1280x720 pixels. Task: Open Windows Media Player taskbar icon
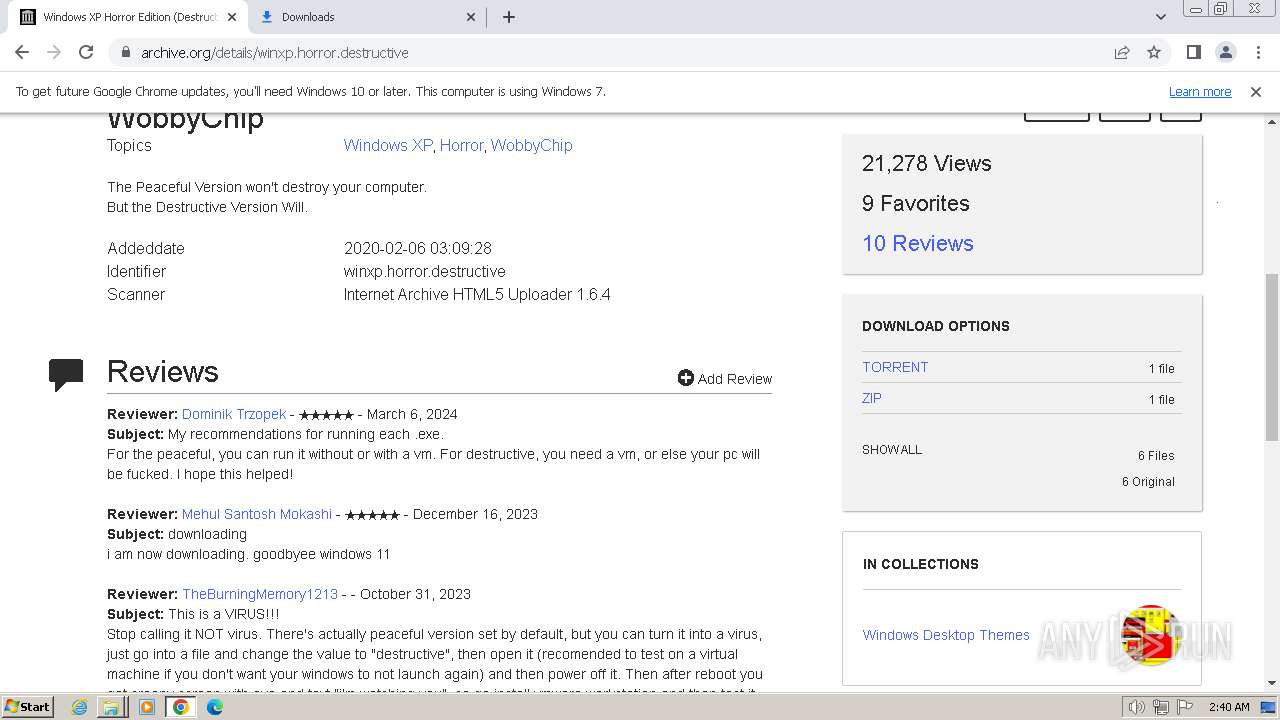pos(146,707)
